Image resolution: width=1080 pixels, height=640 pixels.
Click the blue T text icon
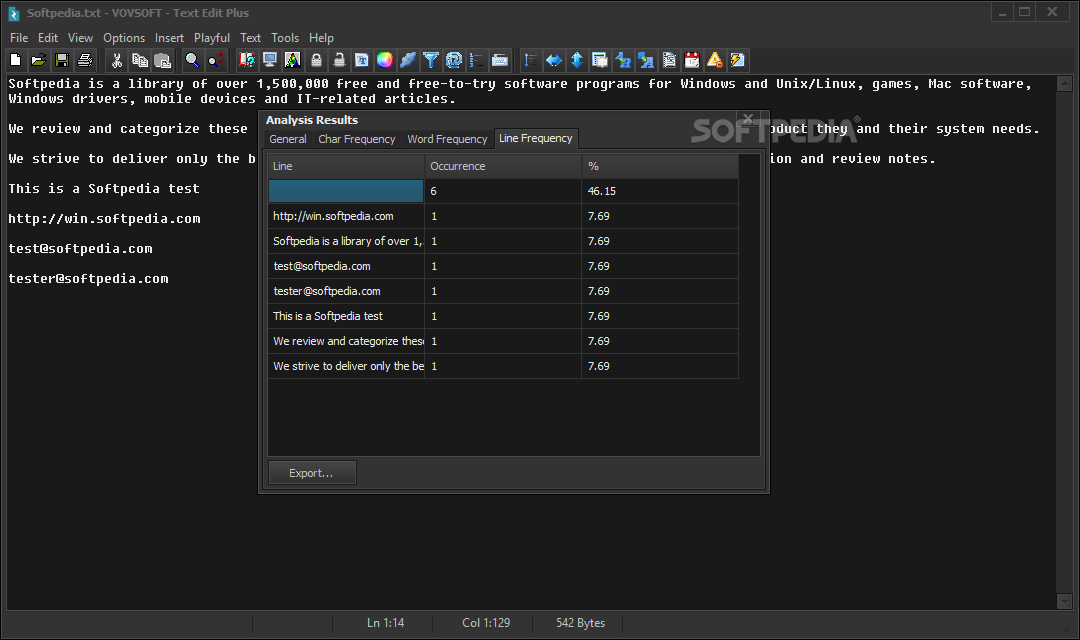pyautogui.click(x=362, y=61)
